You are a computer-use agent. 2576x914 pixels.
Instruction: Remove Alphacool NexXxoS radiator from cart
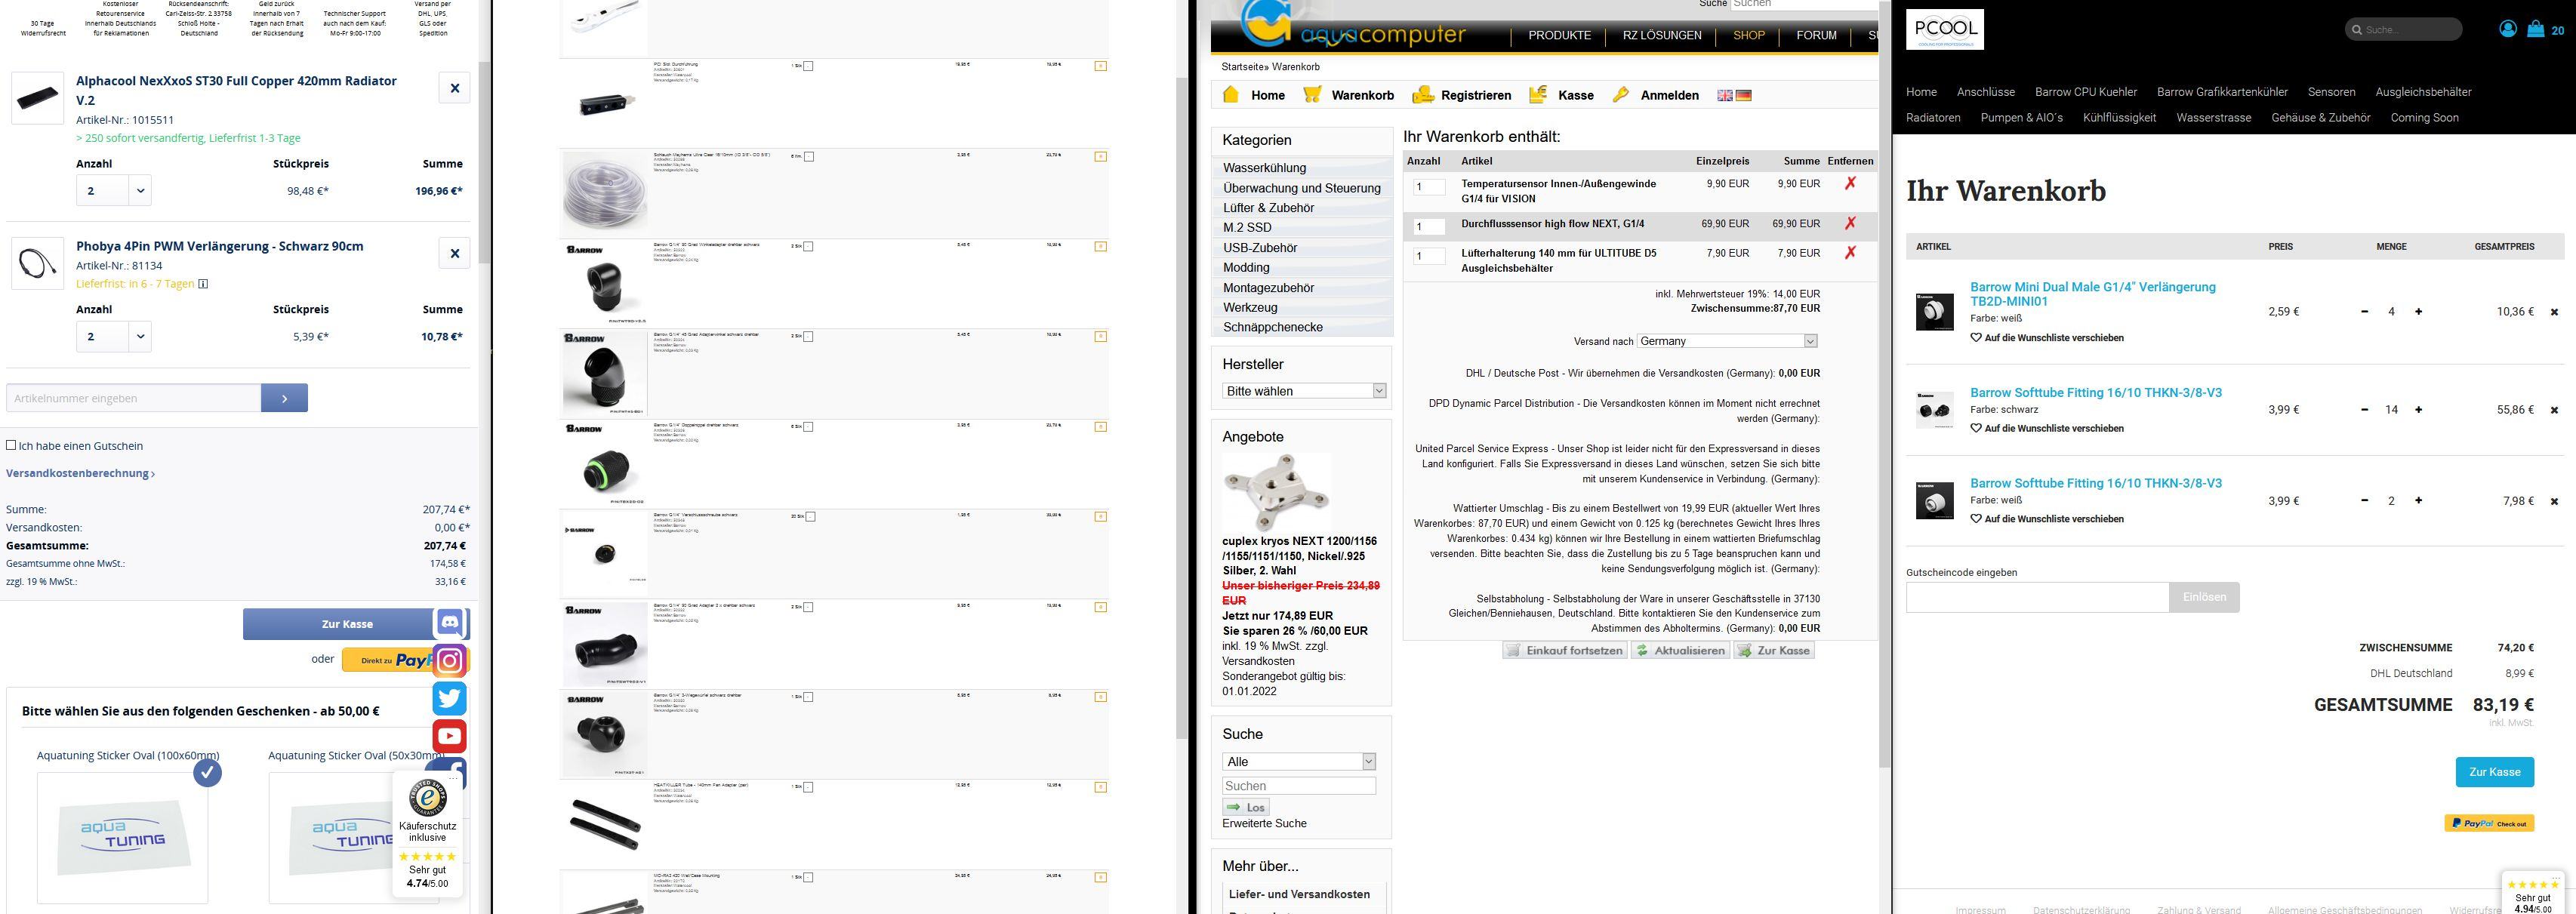454,88
